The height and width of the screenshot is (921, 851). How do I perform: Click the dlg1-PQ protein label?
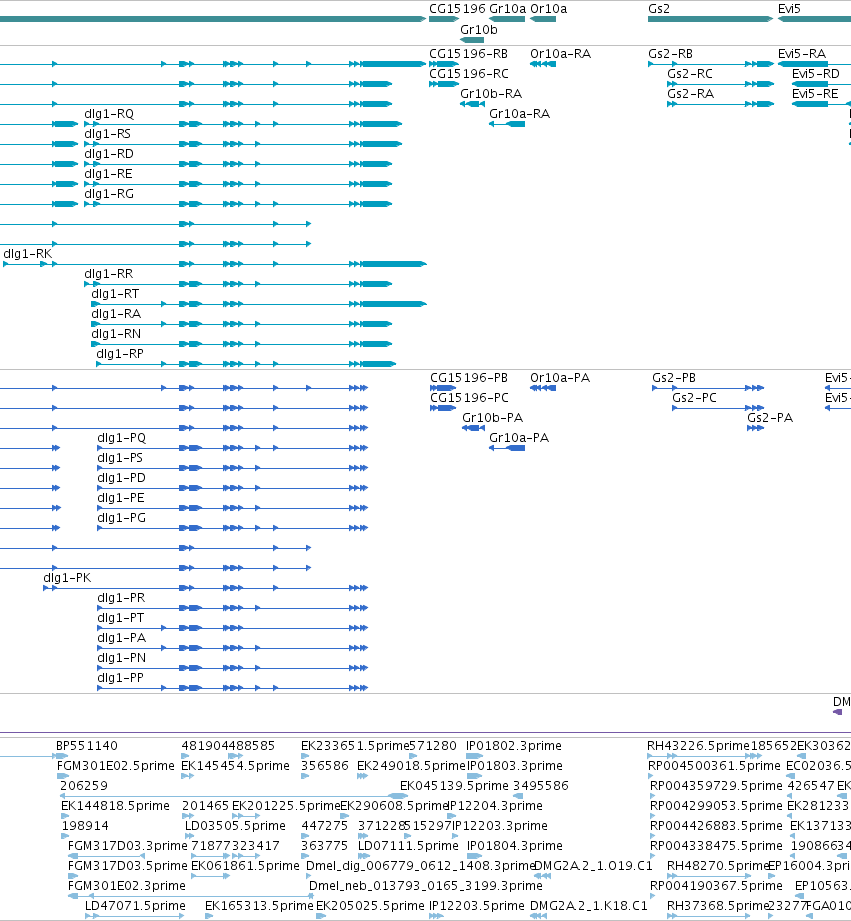[x=122, y=438]
